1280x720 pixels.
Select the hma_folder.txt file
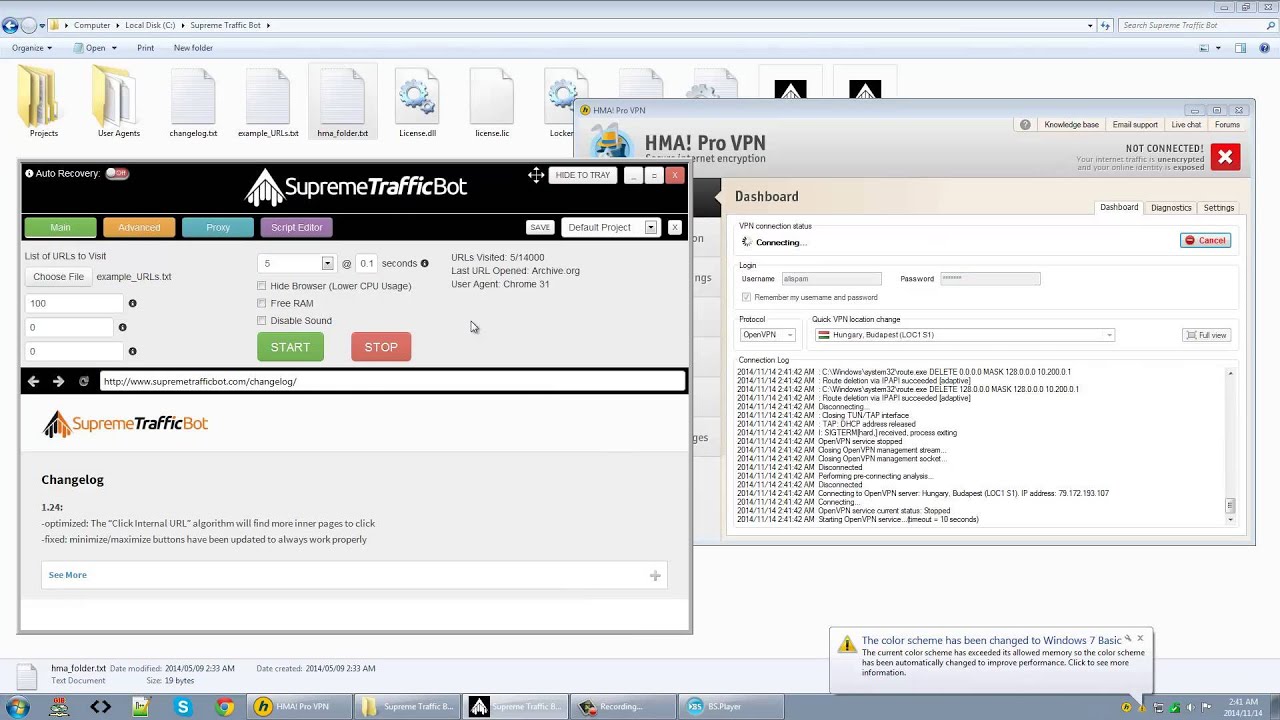(342, 102)
